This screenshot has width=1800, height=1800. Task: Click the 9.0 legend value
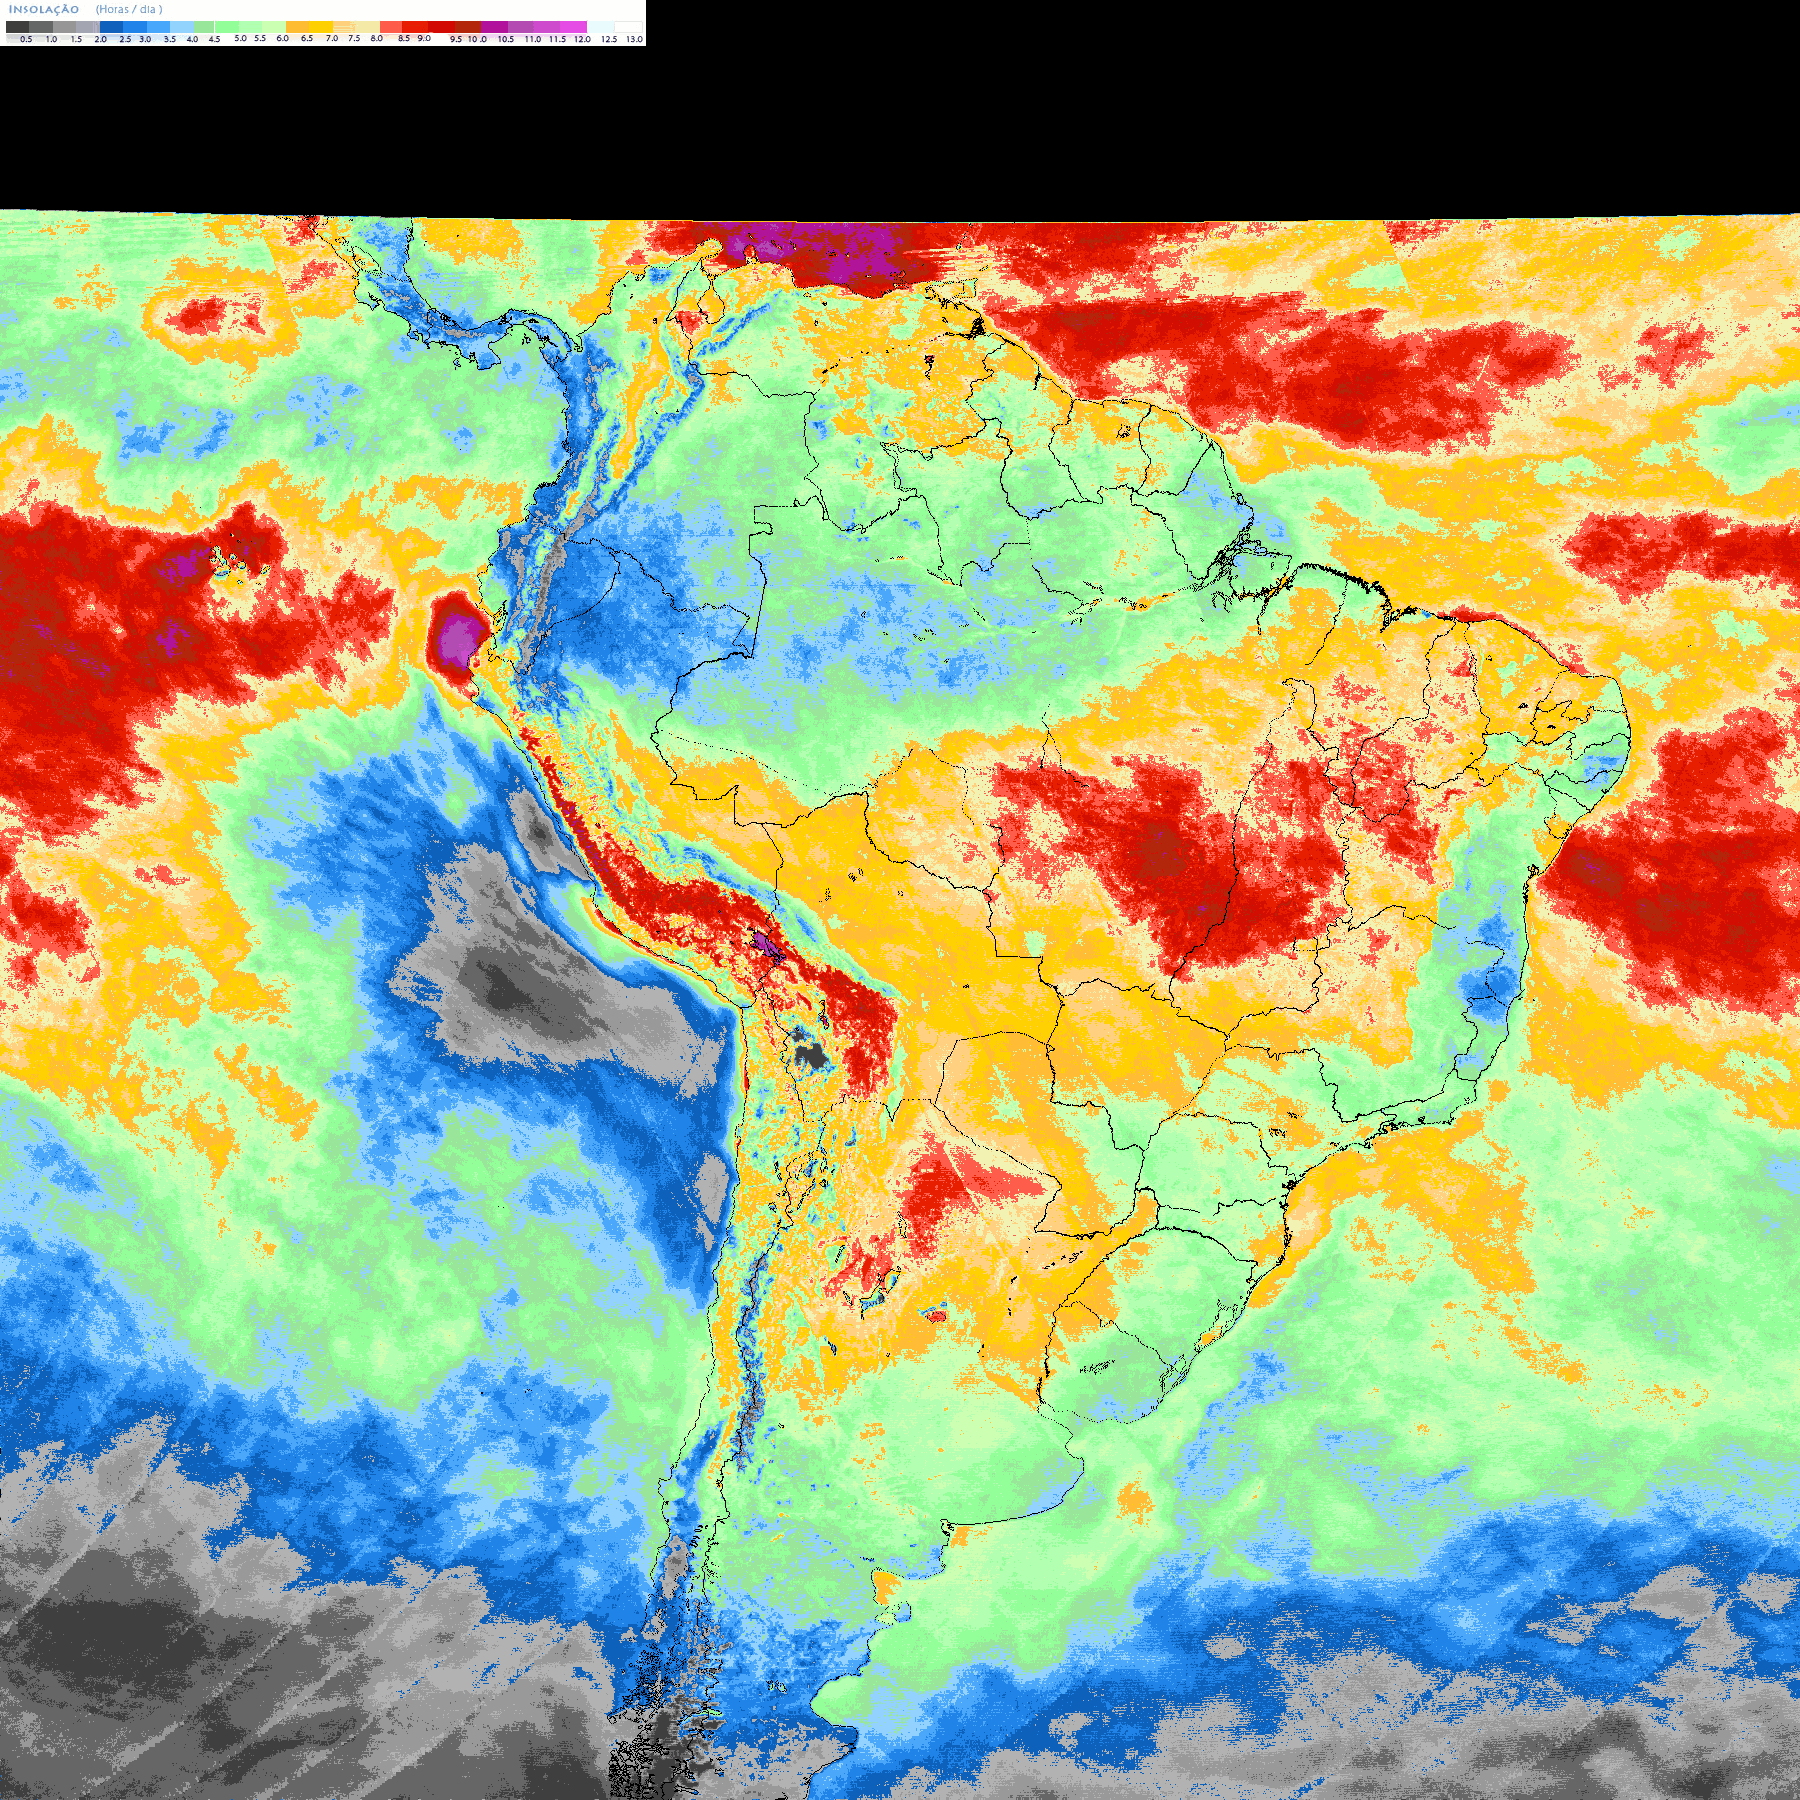(x=424, y=38)
